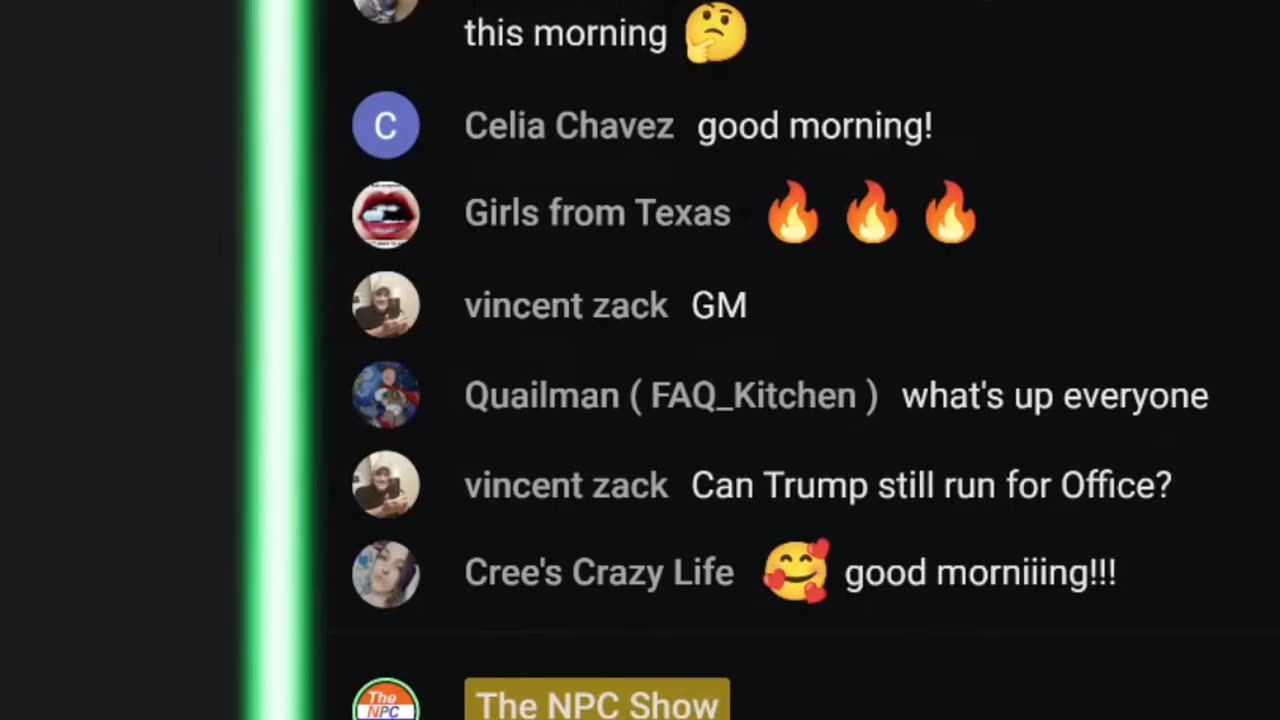Select the first fire emoji

(793, 213)
